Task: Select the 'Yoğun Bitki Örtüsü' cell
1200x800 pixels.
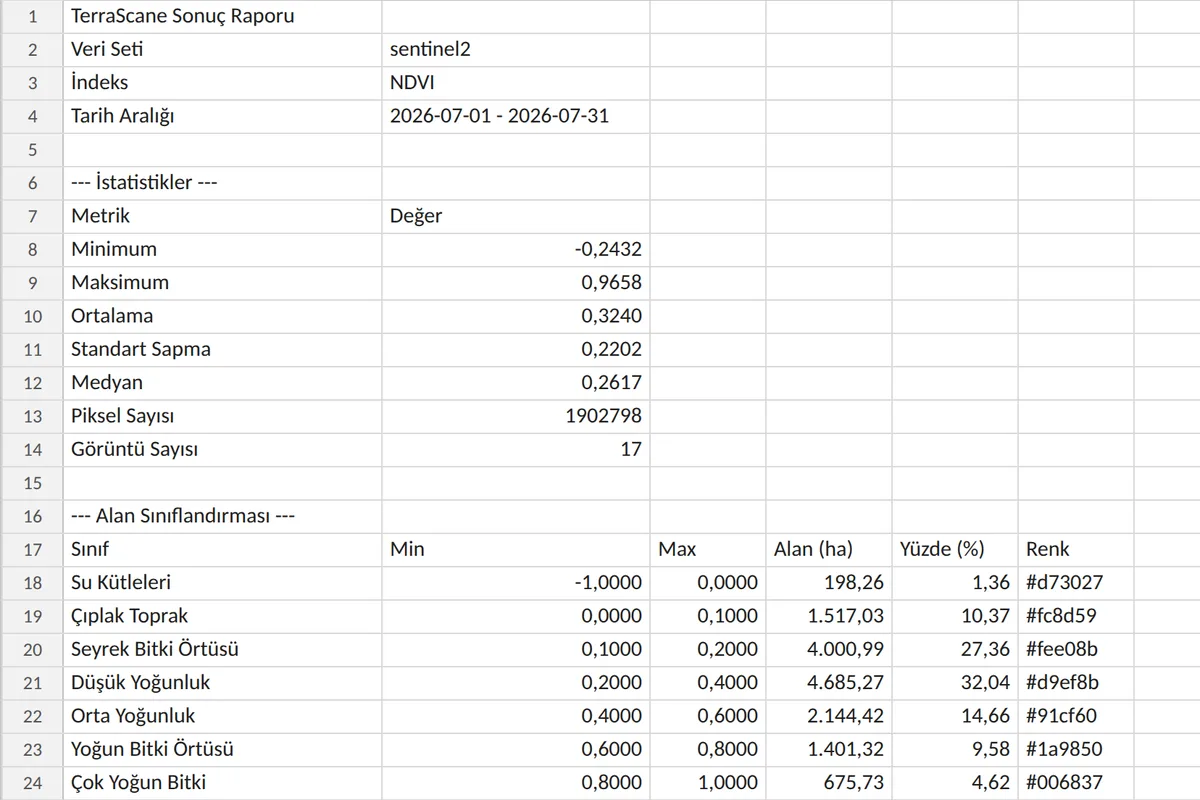Action: [x=223, y=749]
